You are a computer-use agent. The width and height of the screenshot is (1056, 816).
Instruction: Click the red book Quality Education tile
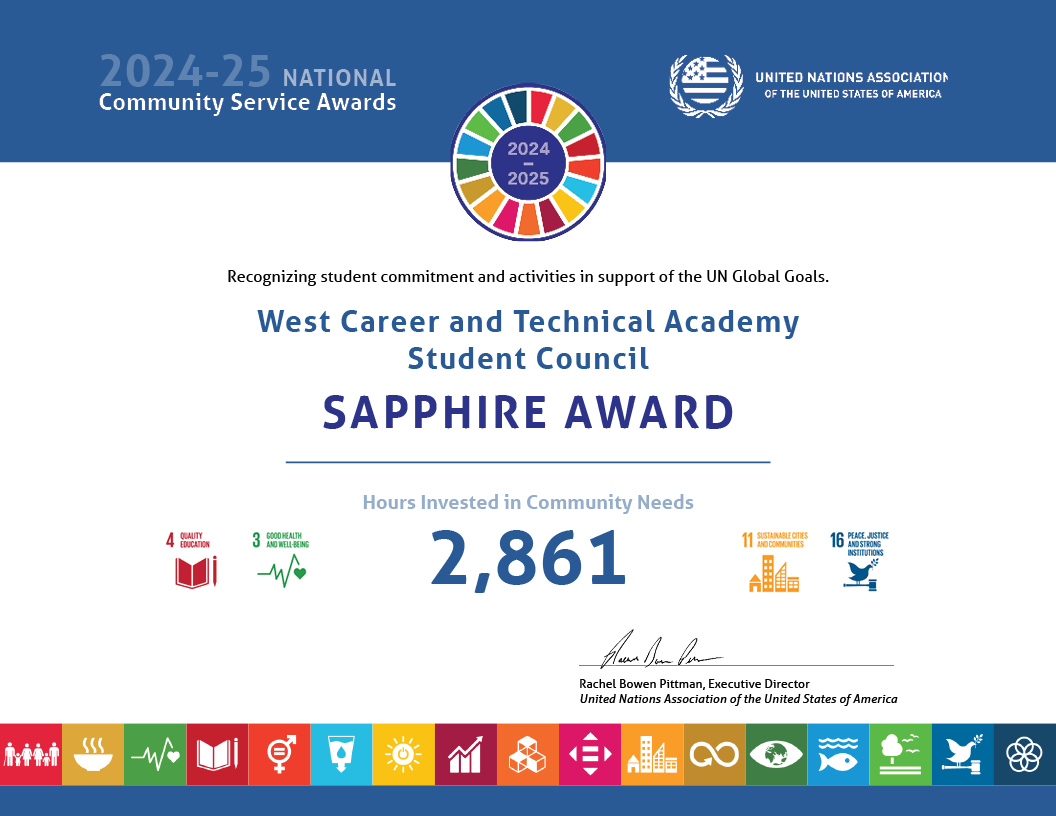point(218,754)
